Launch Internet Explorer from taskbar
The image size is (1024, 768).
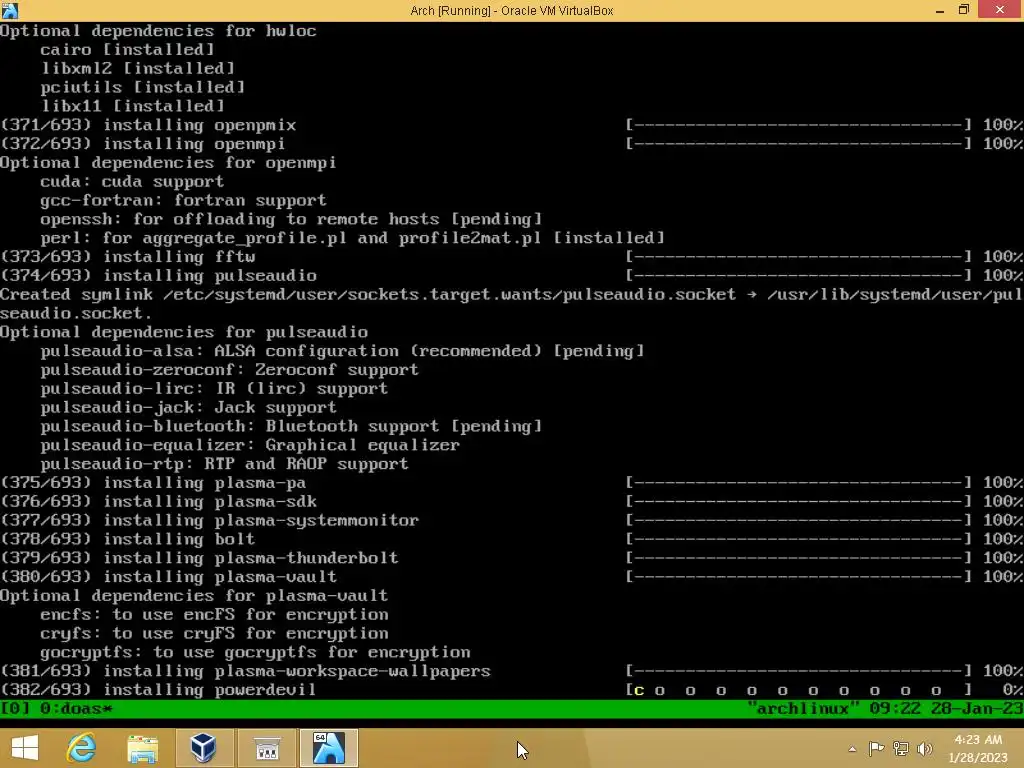(82, 748)
